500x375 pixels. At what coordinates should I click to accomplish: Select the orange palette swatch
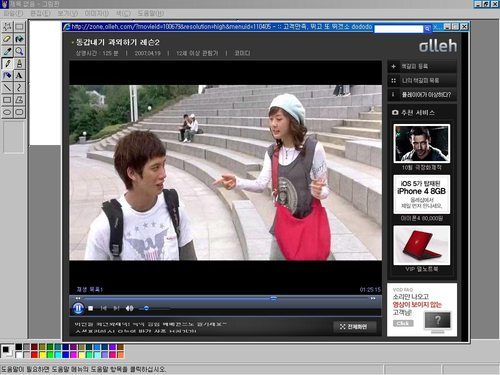pyautogui.click(x=121, y=355)
